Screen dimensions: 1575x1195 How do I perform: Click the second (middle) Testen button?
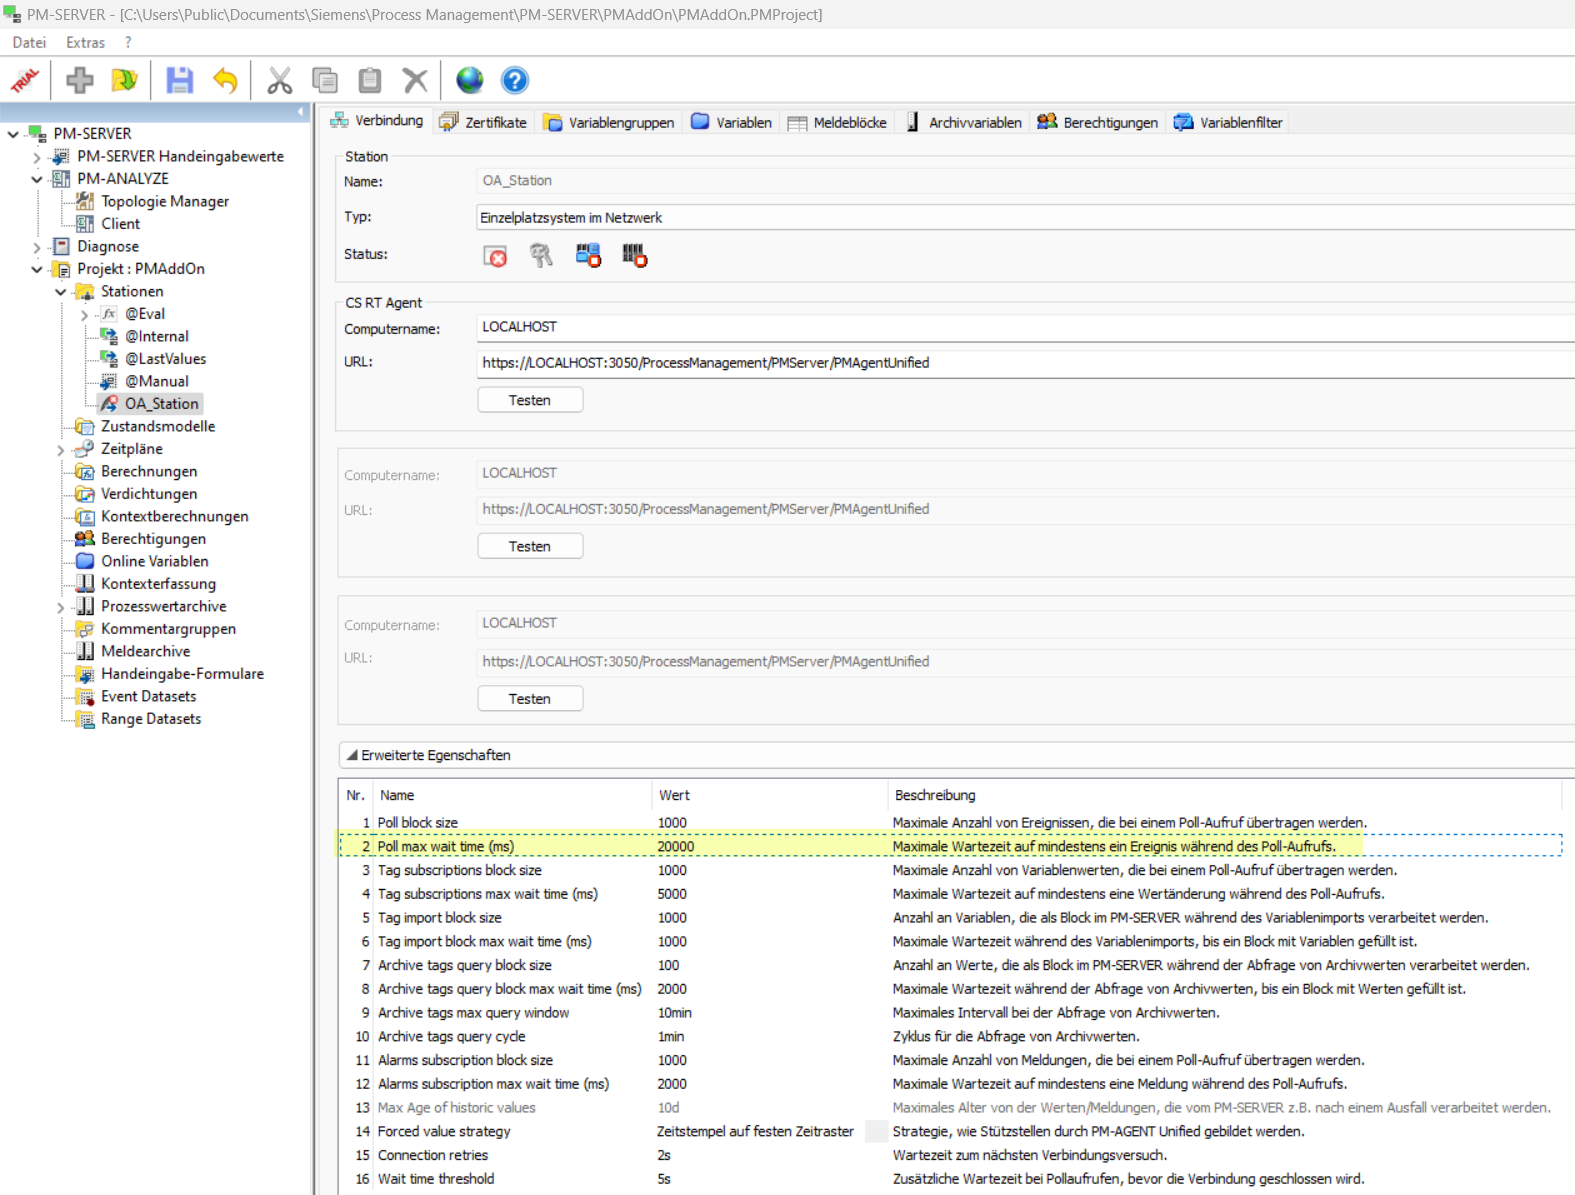pos(530,546)
